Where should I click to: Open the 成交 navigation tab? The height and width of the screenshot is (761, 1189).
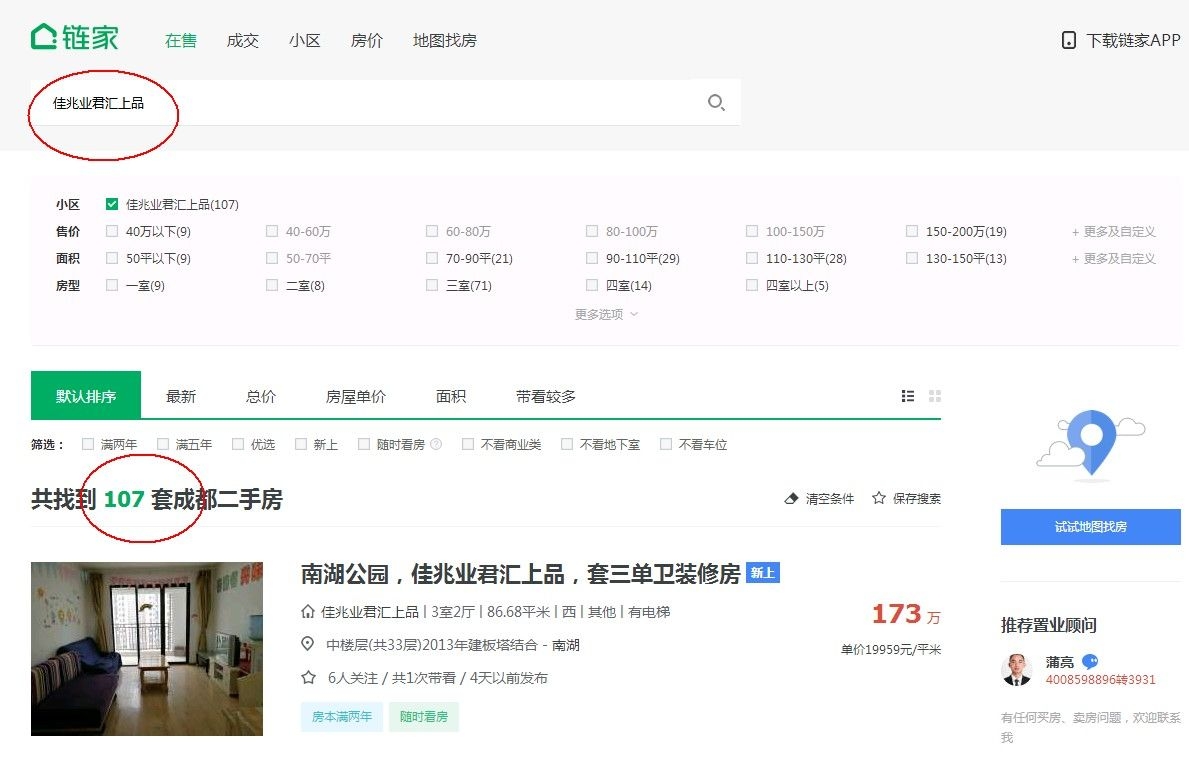[x=243, y=40]
